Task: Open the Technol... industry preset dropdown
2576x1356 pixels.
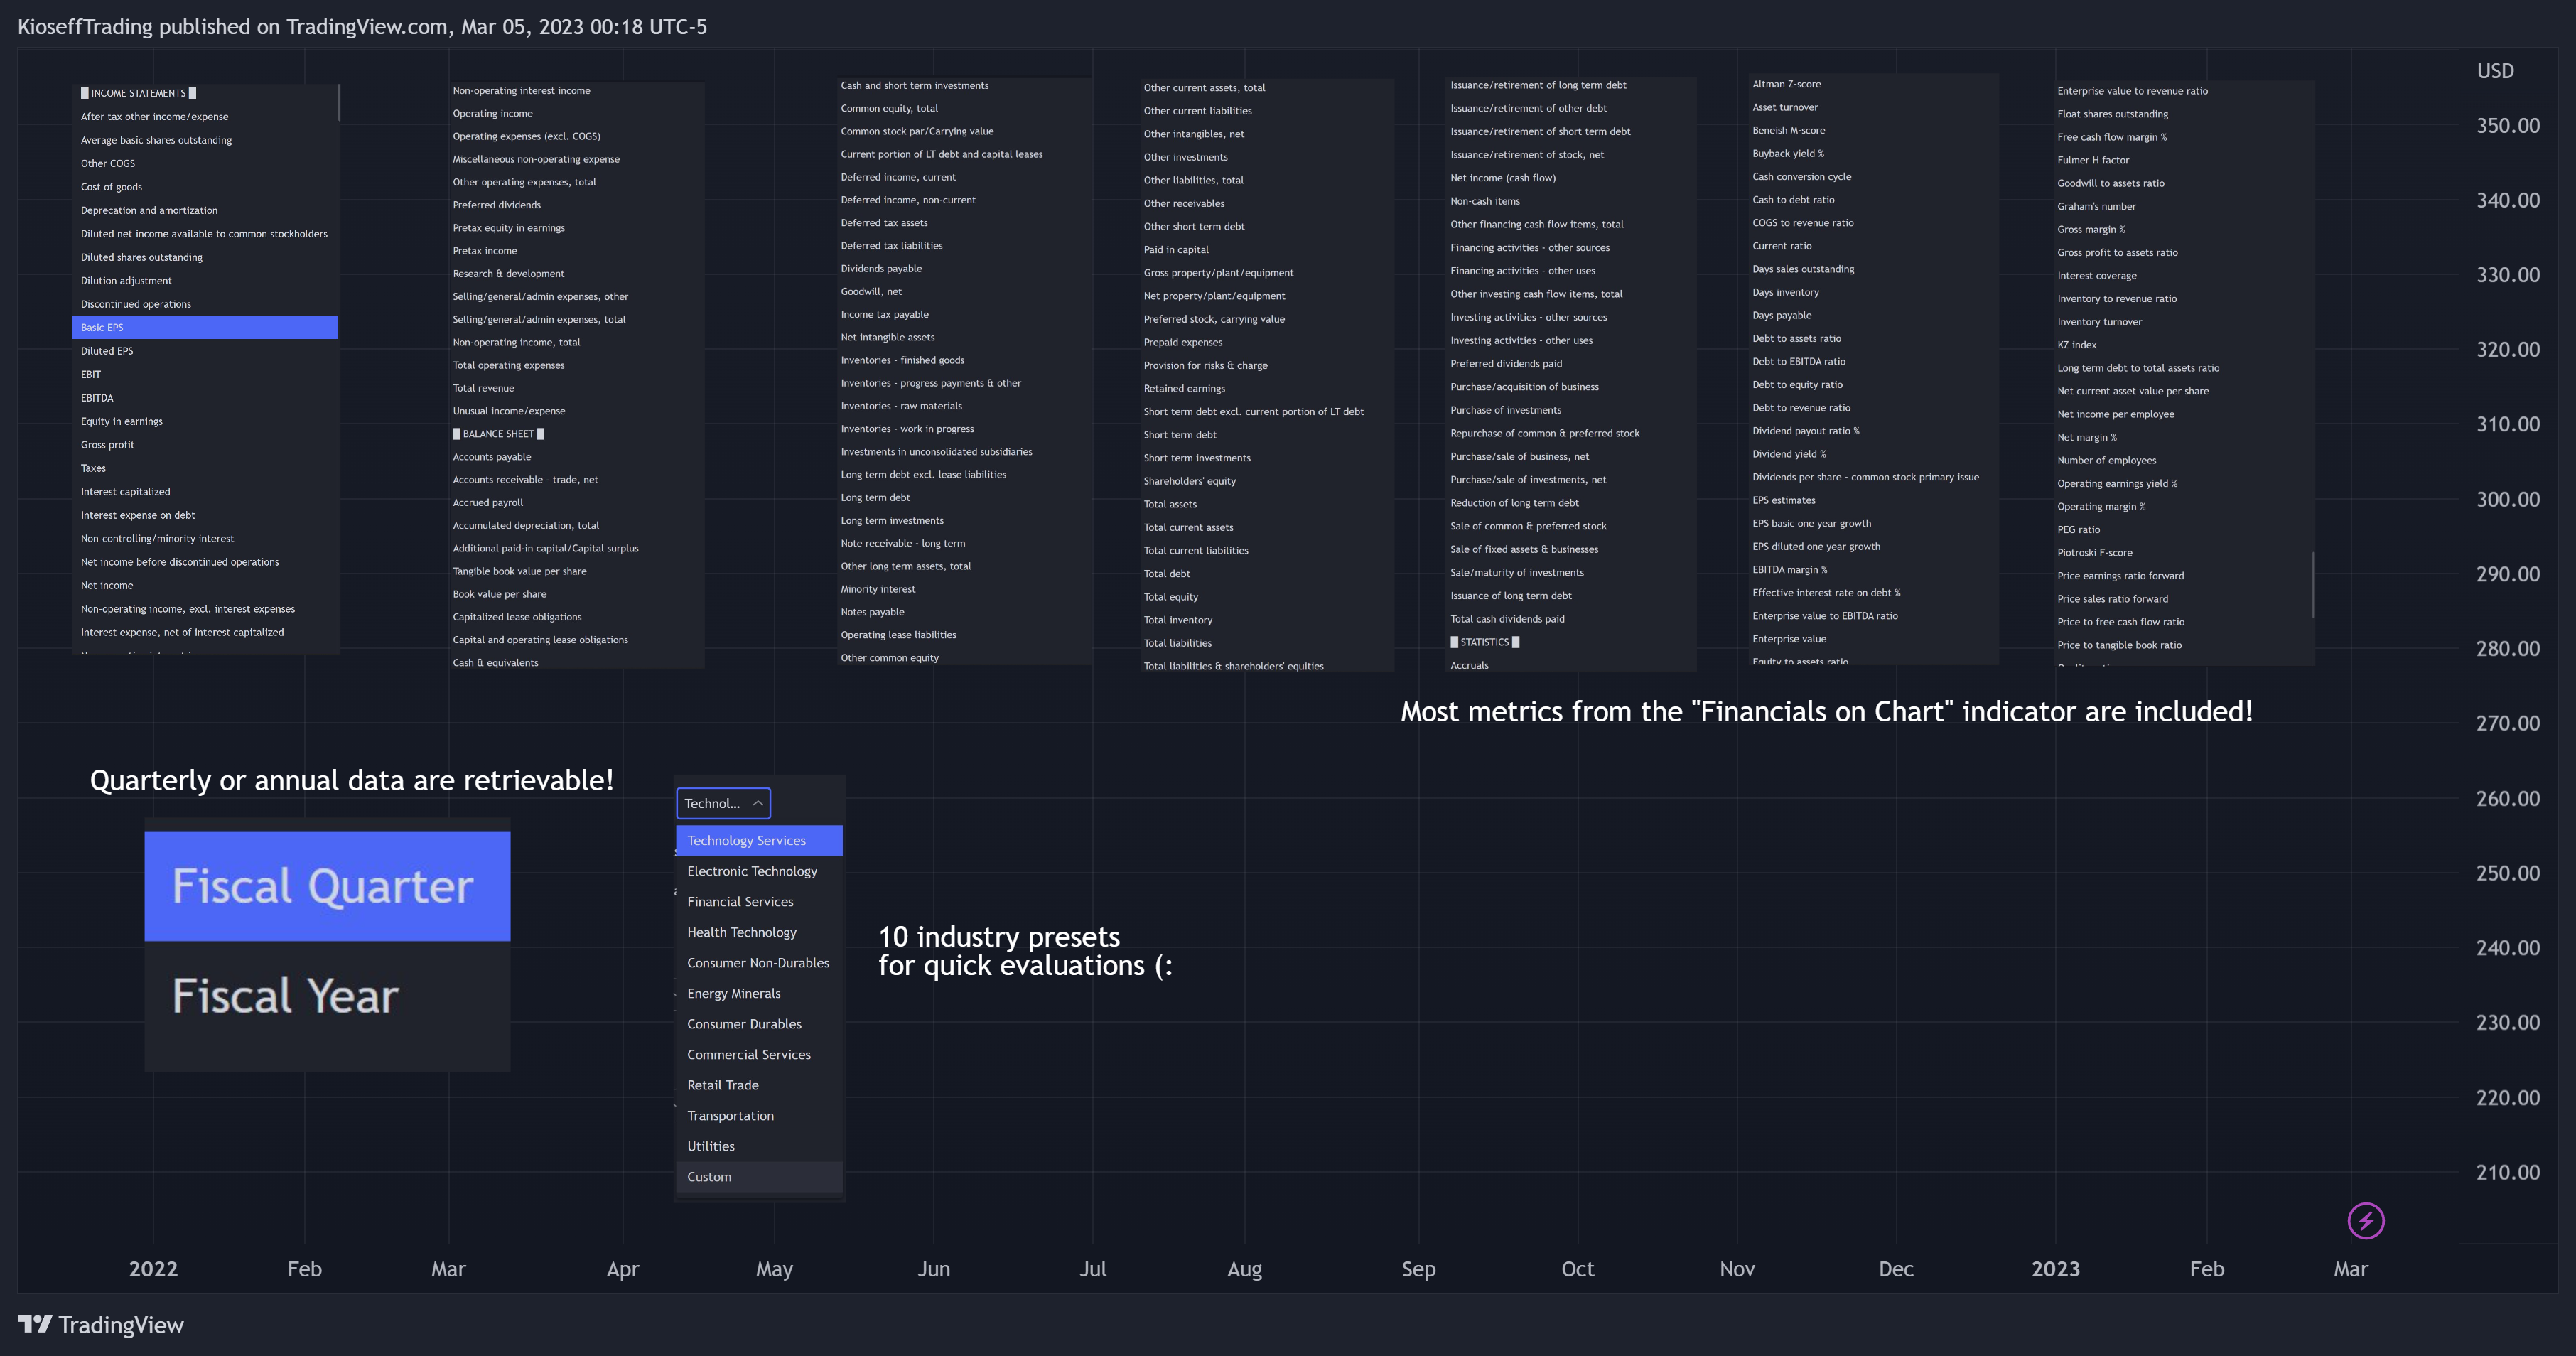Action: point(723,803)
